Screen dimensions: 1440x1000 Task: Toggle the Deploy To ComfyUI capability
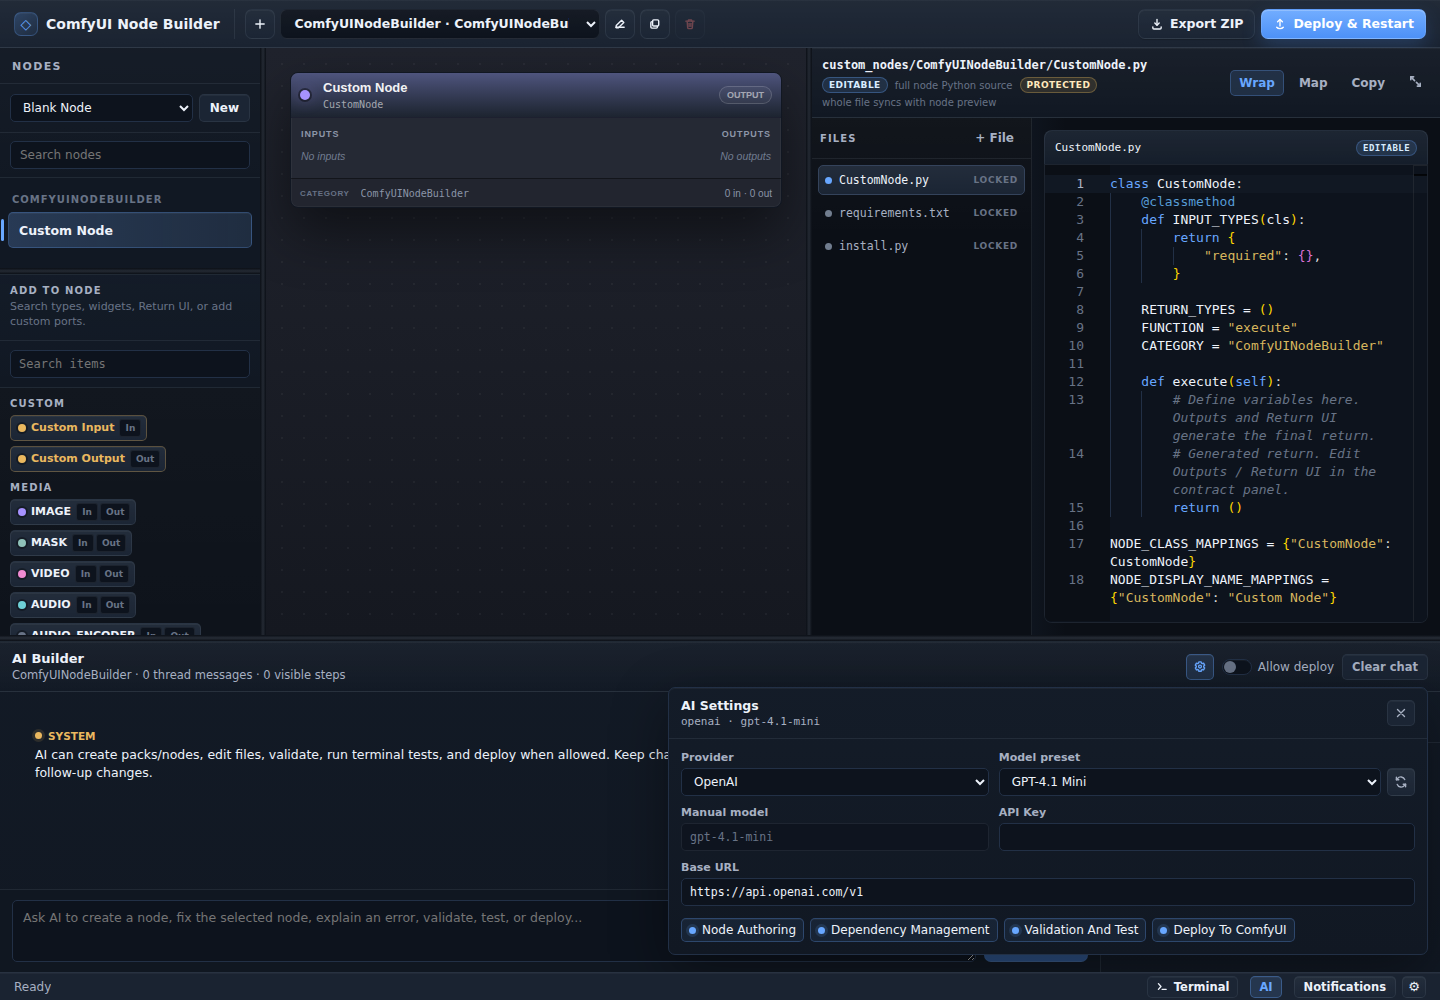[x=1223, y=930]
